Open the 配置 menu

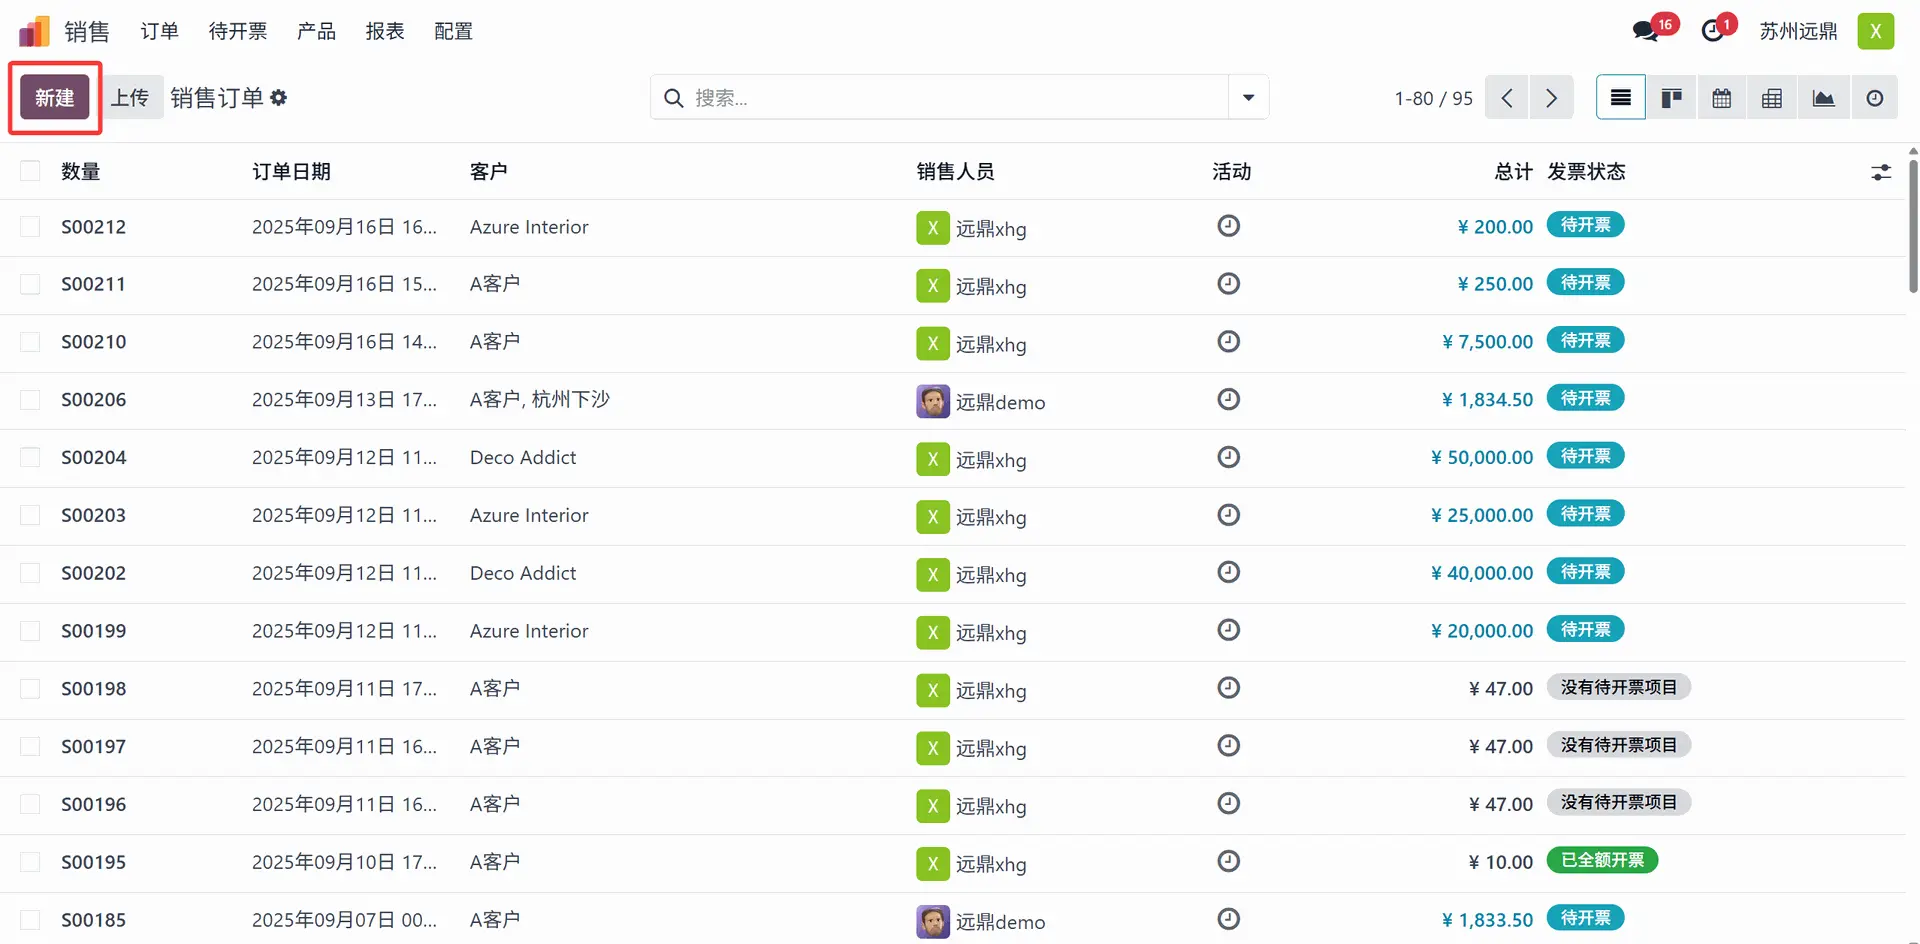pos(453,31)
